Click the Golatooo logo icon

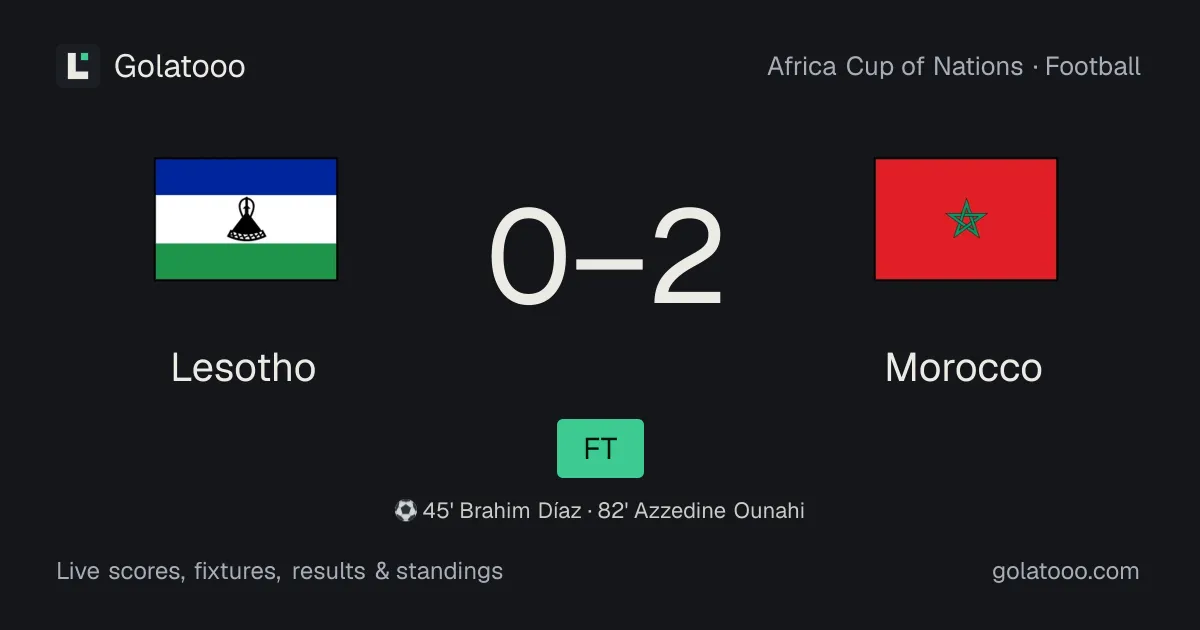(78, 66)
